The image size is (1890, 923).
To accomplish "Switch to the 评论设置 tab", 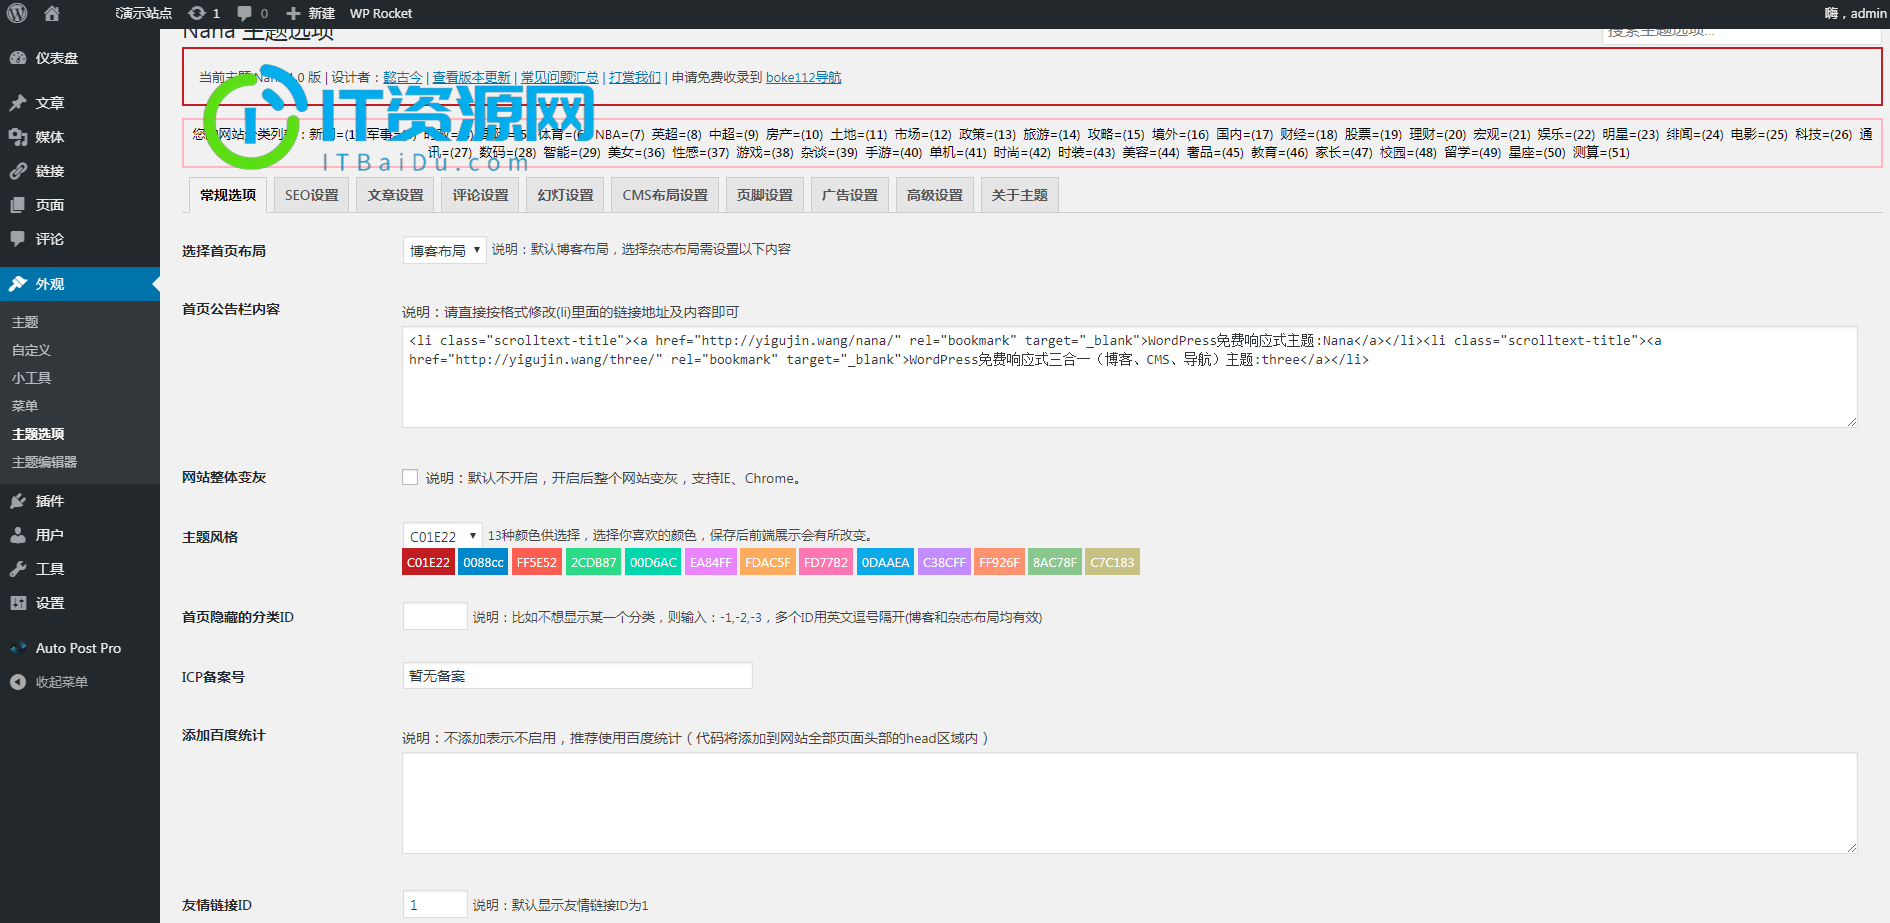I will [481, 195].
